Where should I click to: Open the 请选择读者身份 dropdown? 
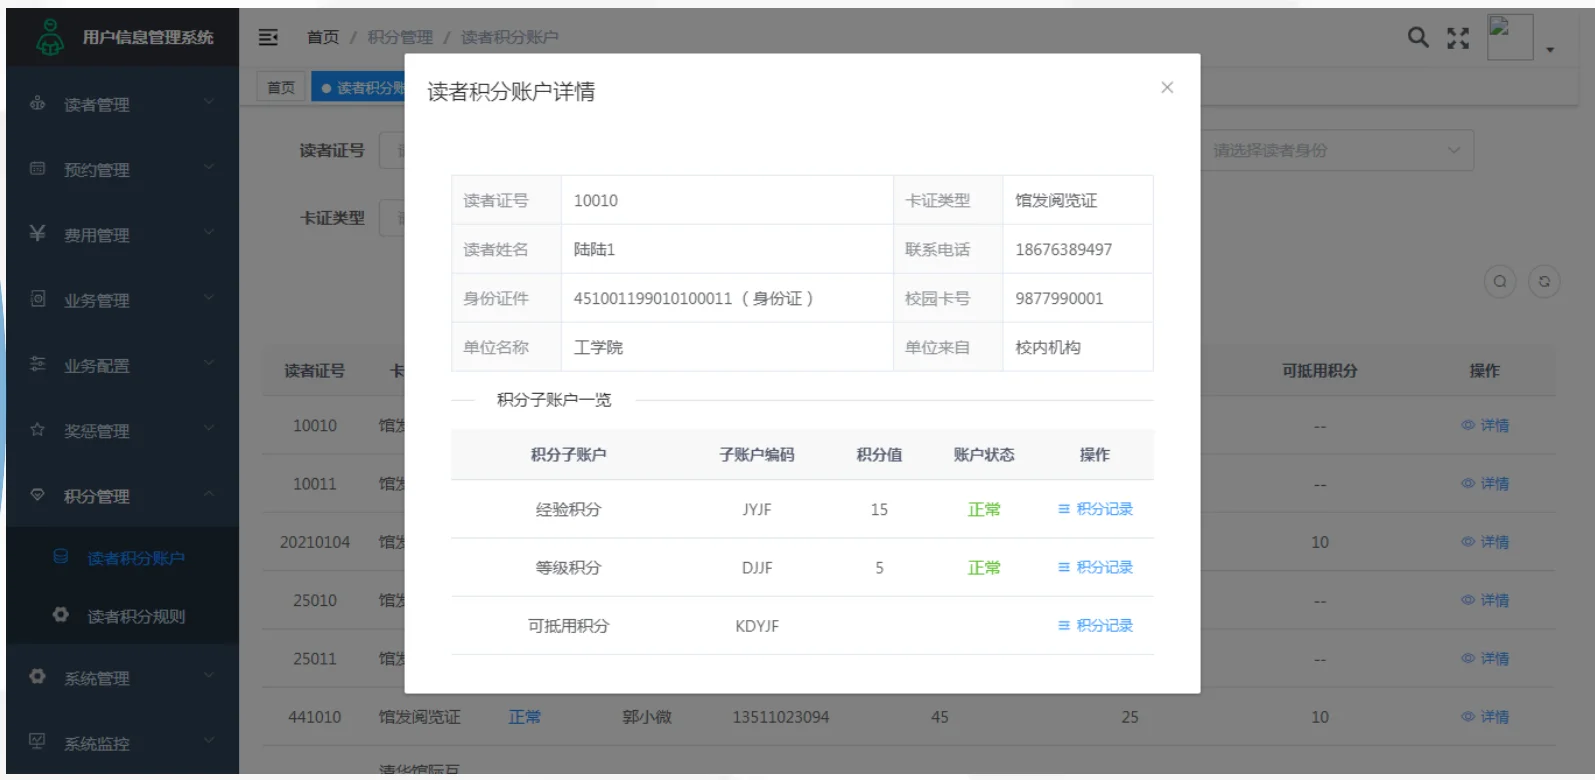pyautogui.click(x=1336, y=150)
